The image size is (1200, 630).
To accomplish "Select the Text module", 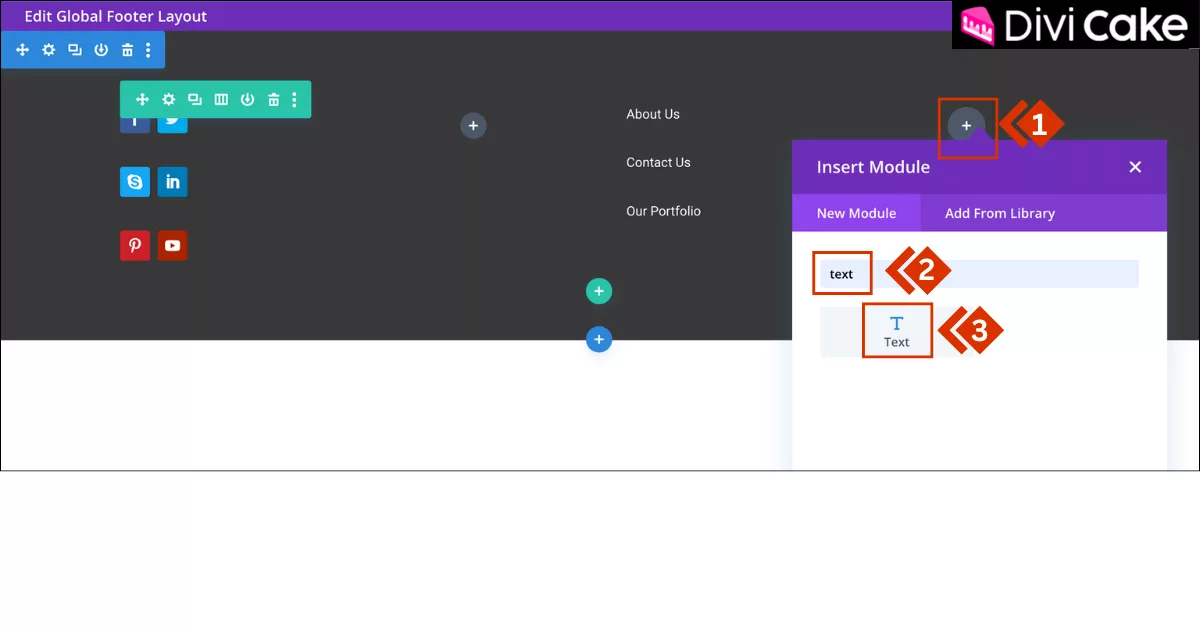I will tap(897, 331).
